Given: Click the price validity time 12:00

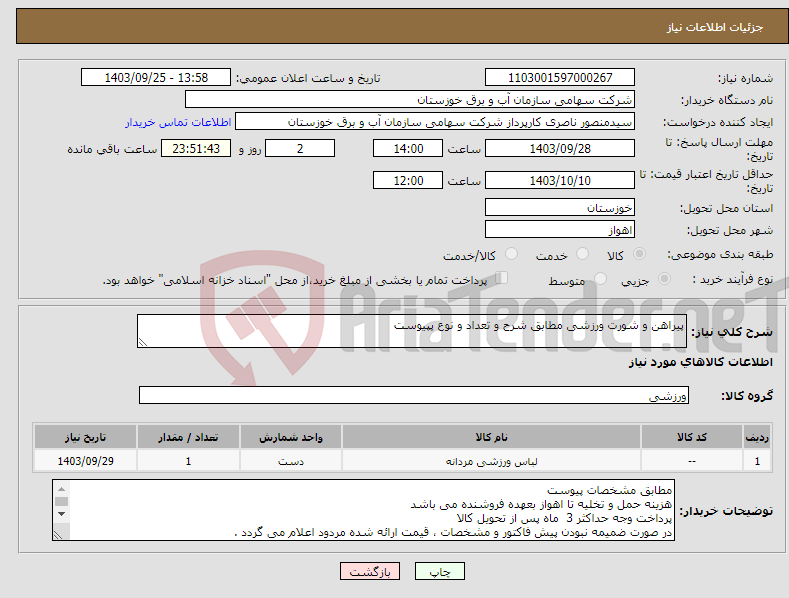Looking at the screenshot, I should 408,180.
